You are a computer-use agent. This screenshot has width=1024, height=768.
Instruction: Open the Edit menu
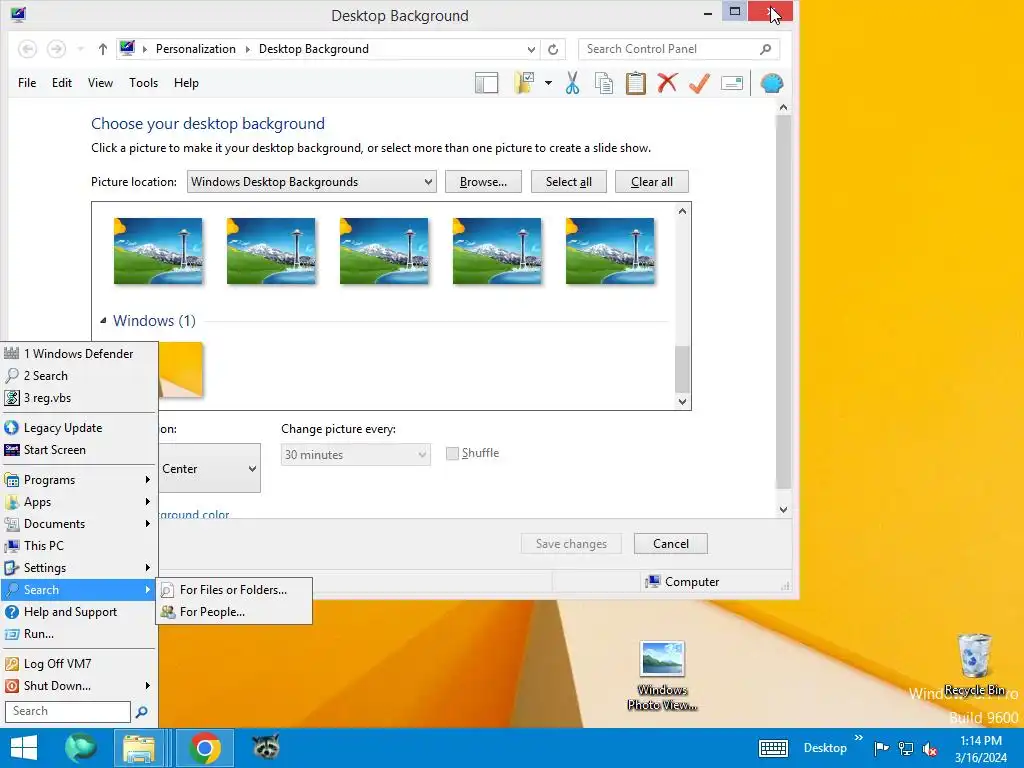click(x=62, y=83)
